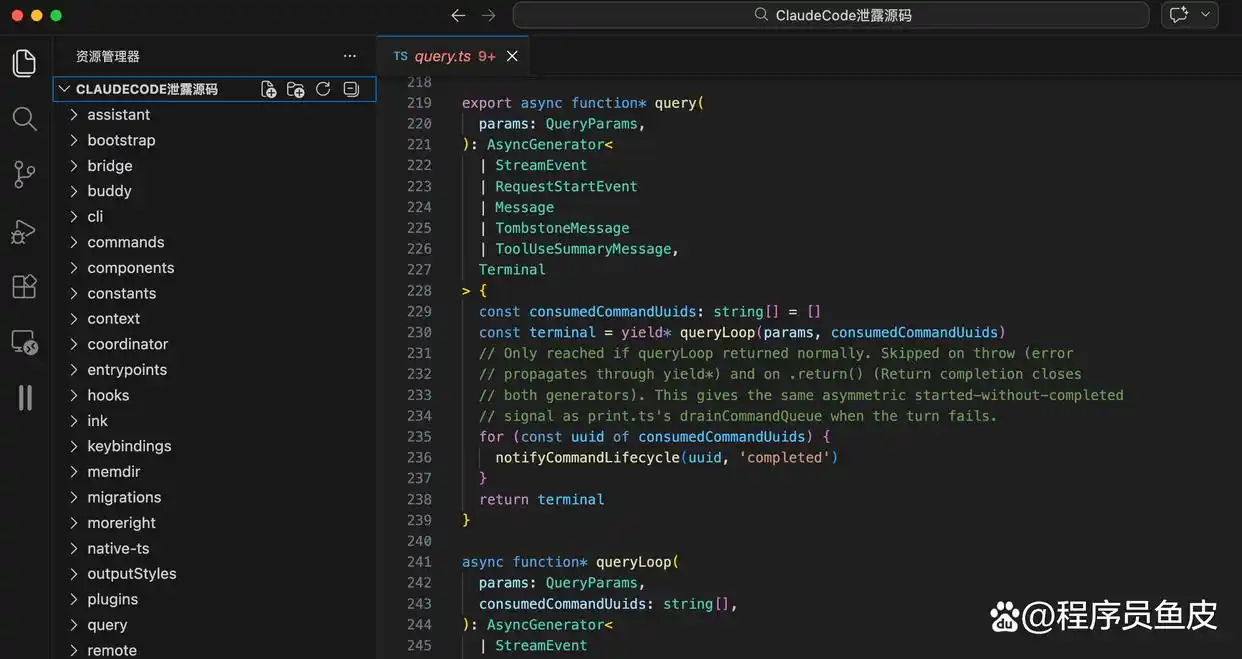Click line number 228 in gutter
This screenshot has width=1242, height=659.
point(419,291)
